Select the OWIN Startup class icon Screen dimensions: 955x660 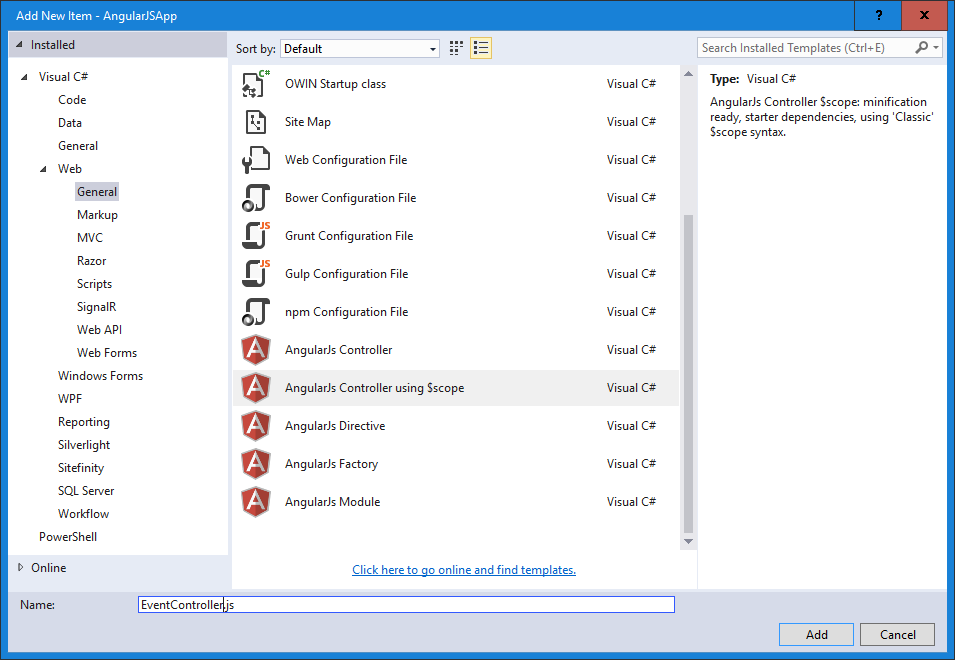tap(256, 84)
